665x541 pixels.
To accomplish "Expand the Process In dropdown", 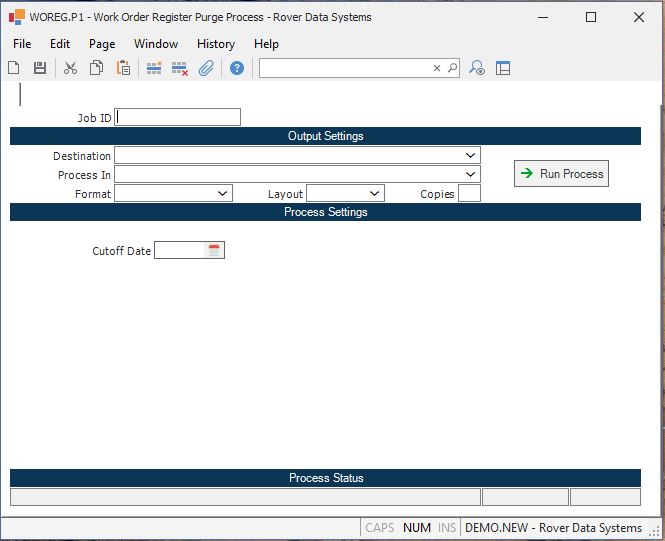I will [470, 175].
